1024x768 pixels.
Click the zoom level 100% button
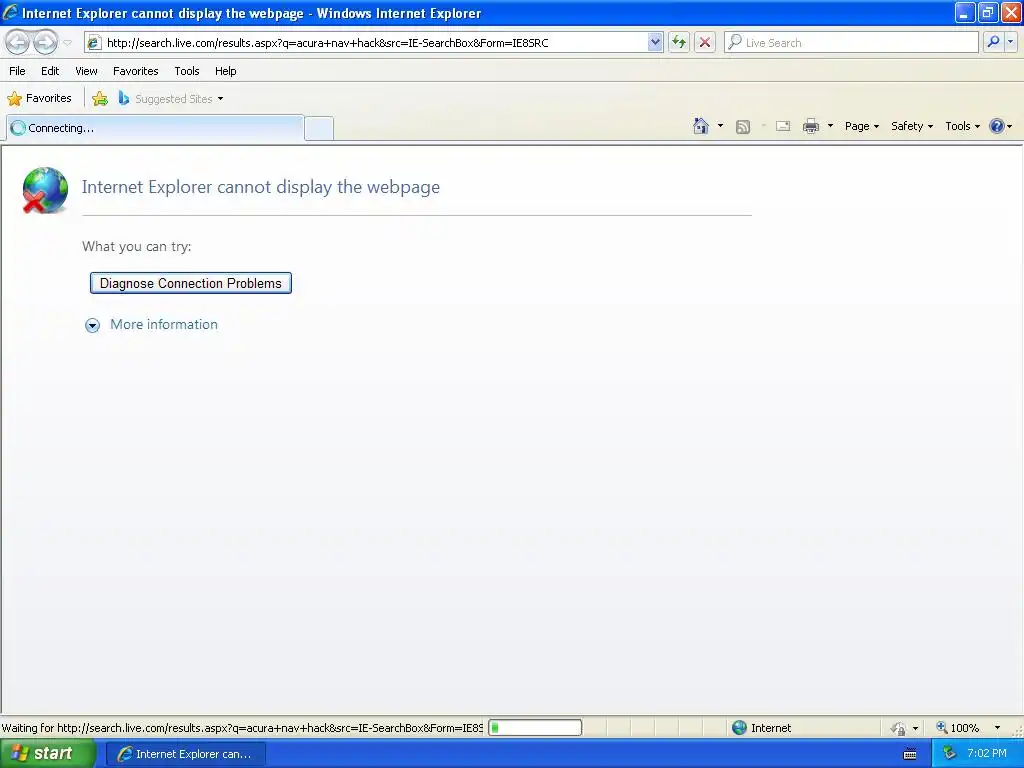click(x=957, y=728)
